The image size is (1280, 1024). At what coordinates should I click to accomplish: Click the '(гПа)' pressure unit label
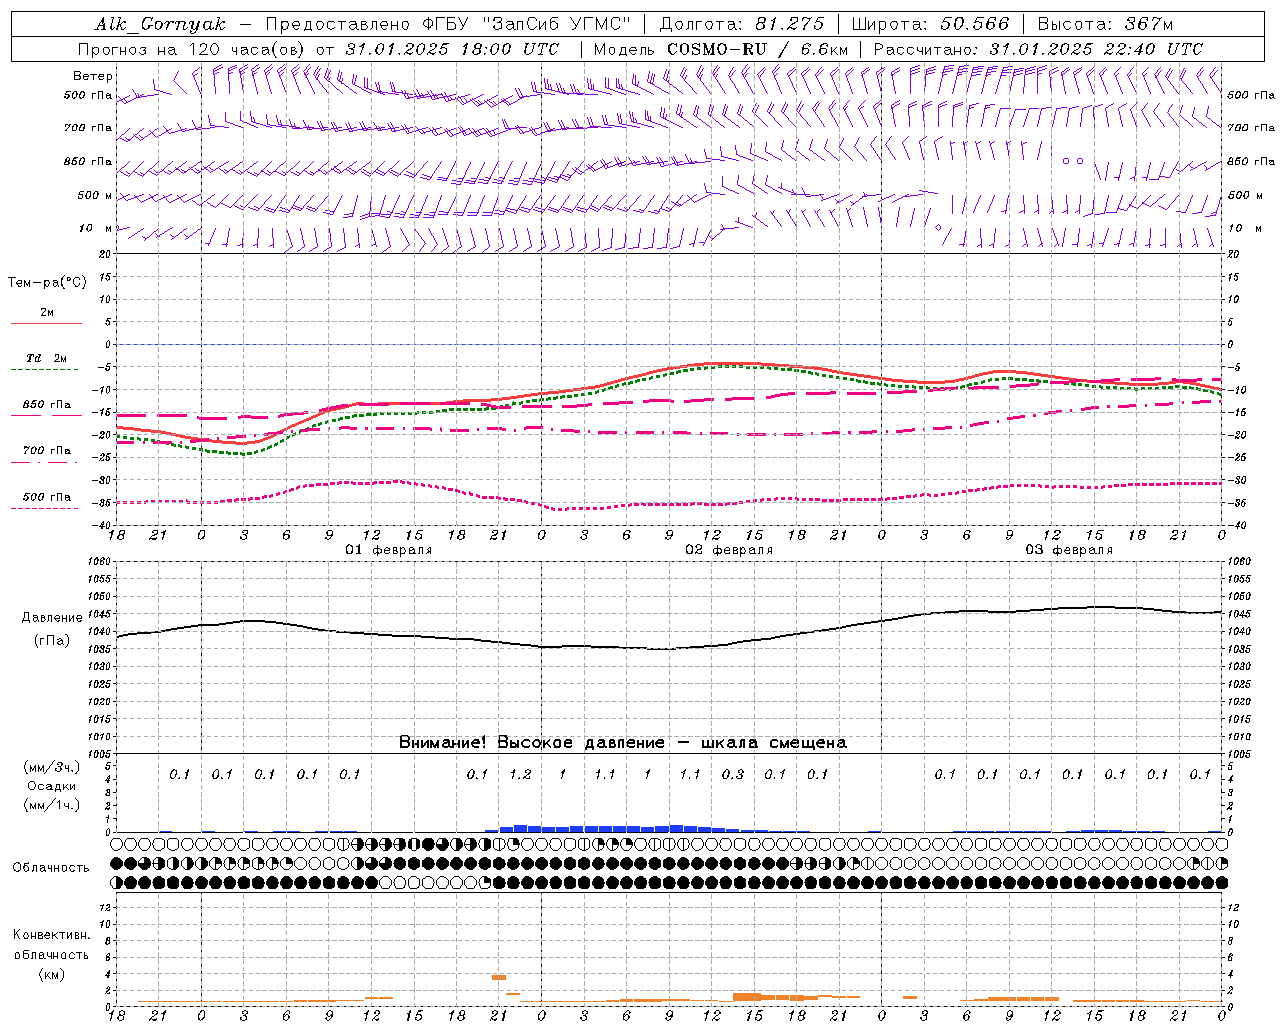click(52, 641)
